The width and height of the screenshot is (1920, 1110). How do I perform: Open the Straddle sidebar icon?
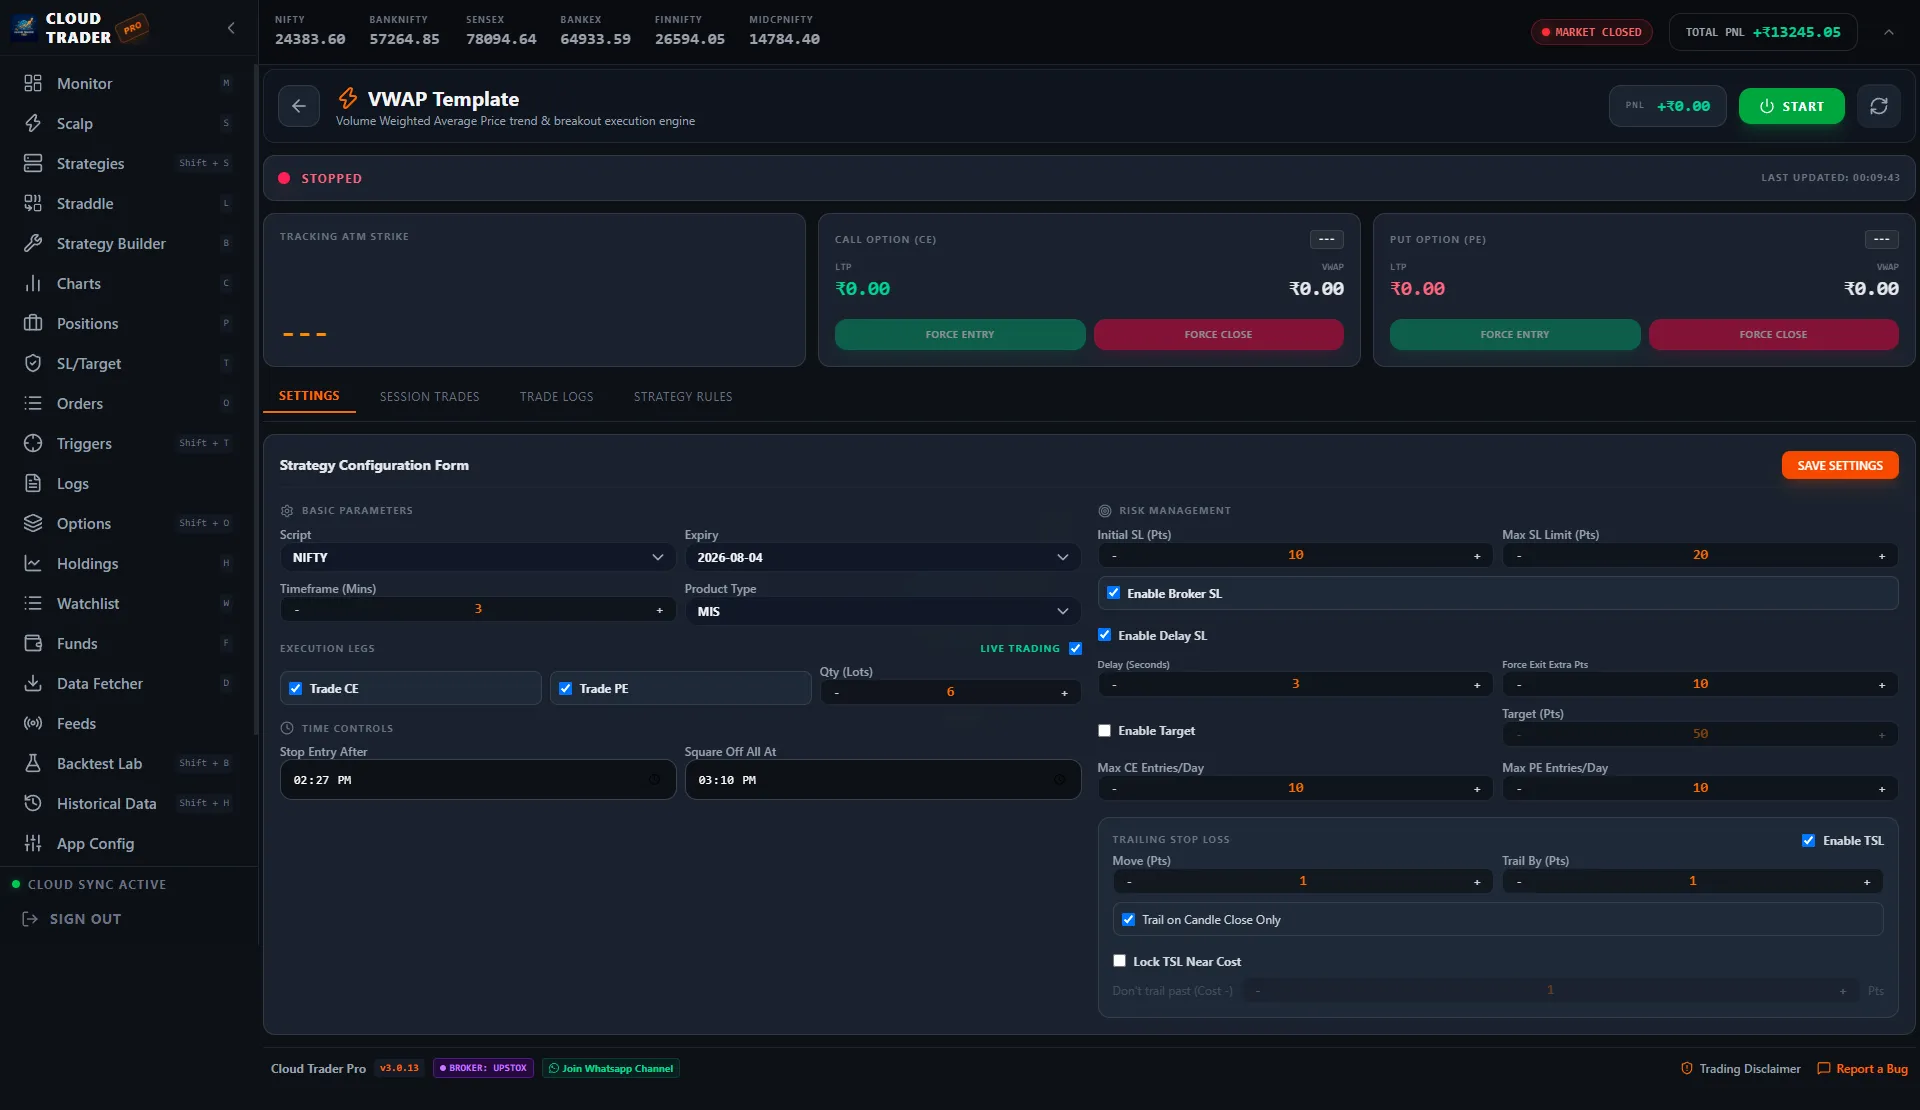[x=33, y=203]
